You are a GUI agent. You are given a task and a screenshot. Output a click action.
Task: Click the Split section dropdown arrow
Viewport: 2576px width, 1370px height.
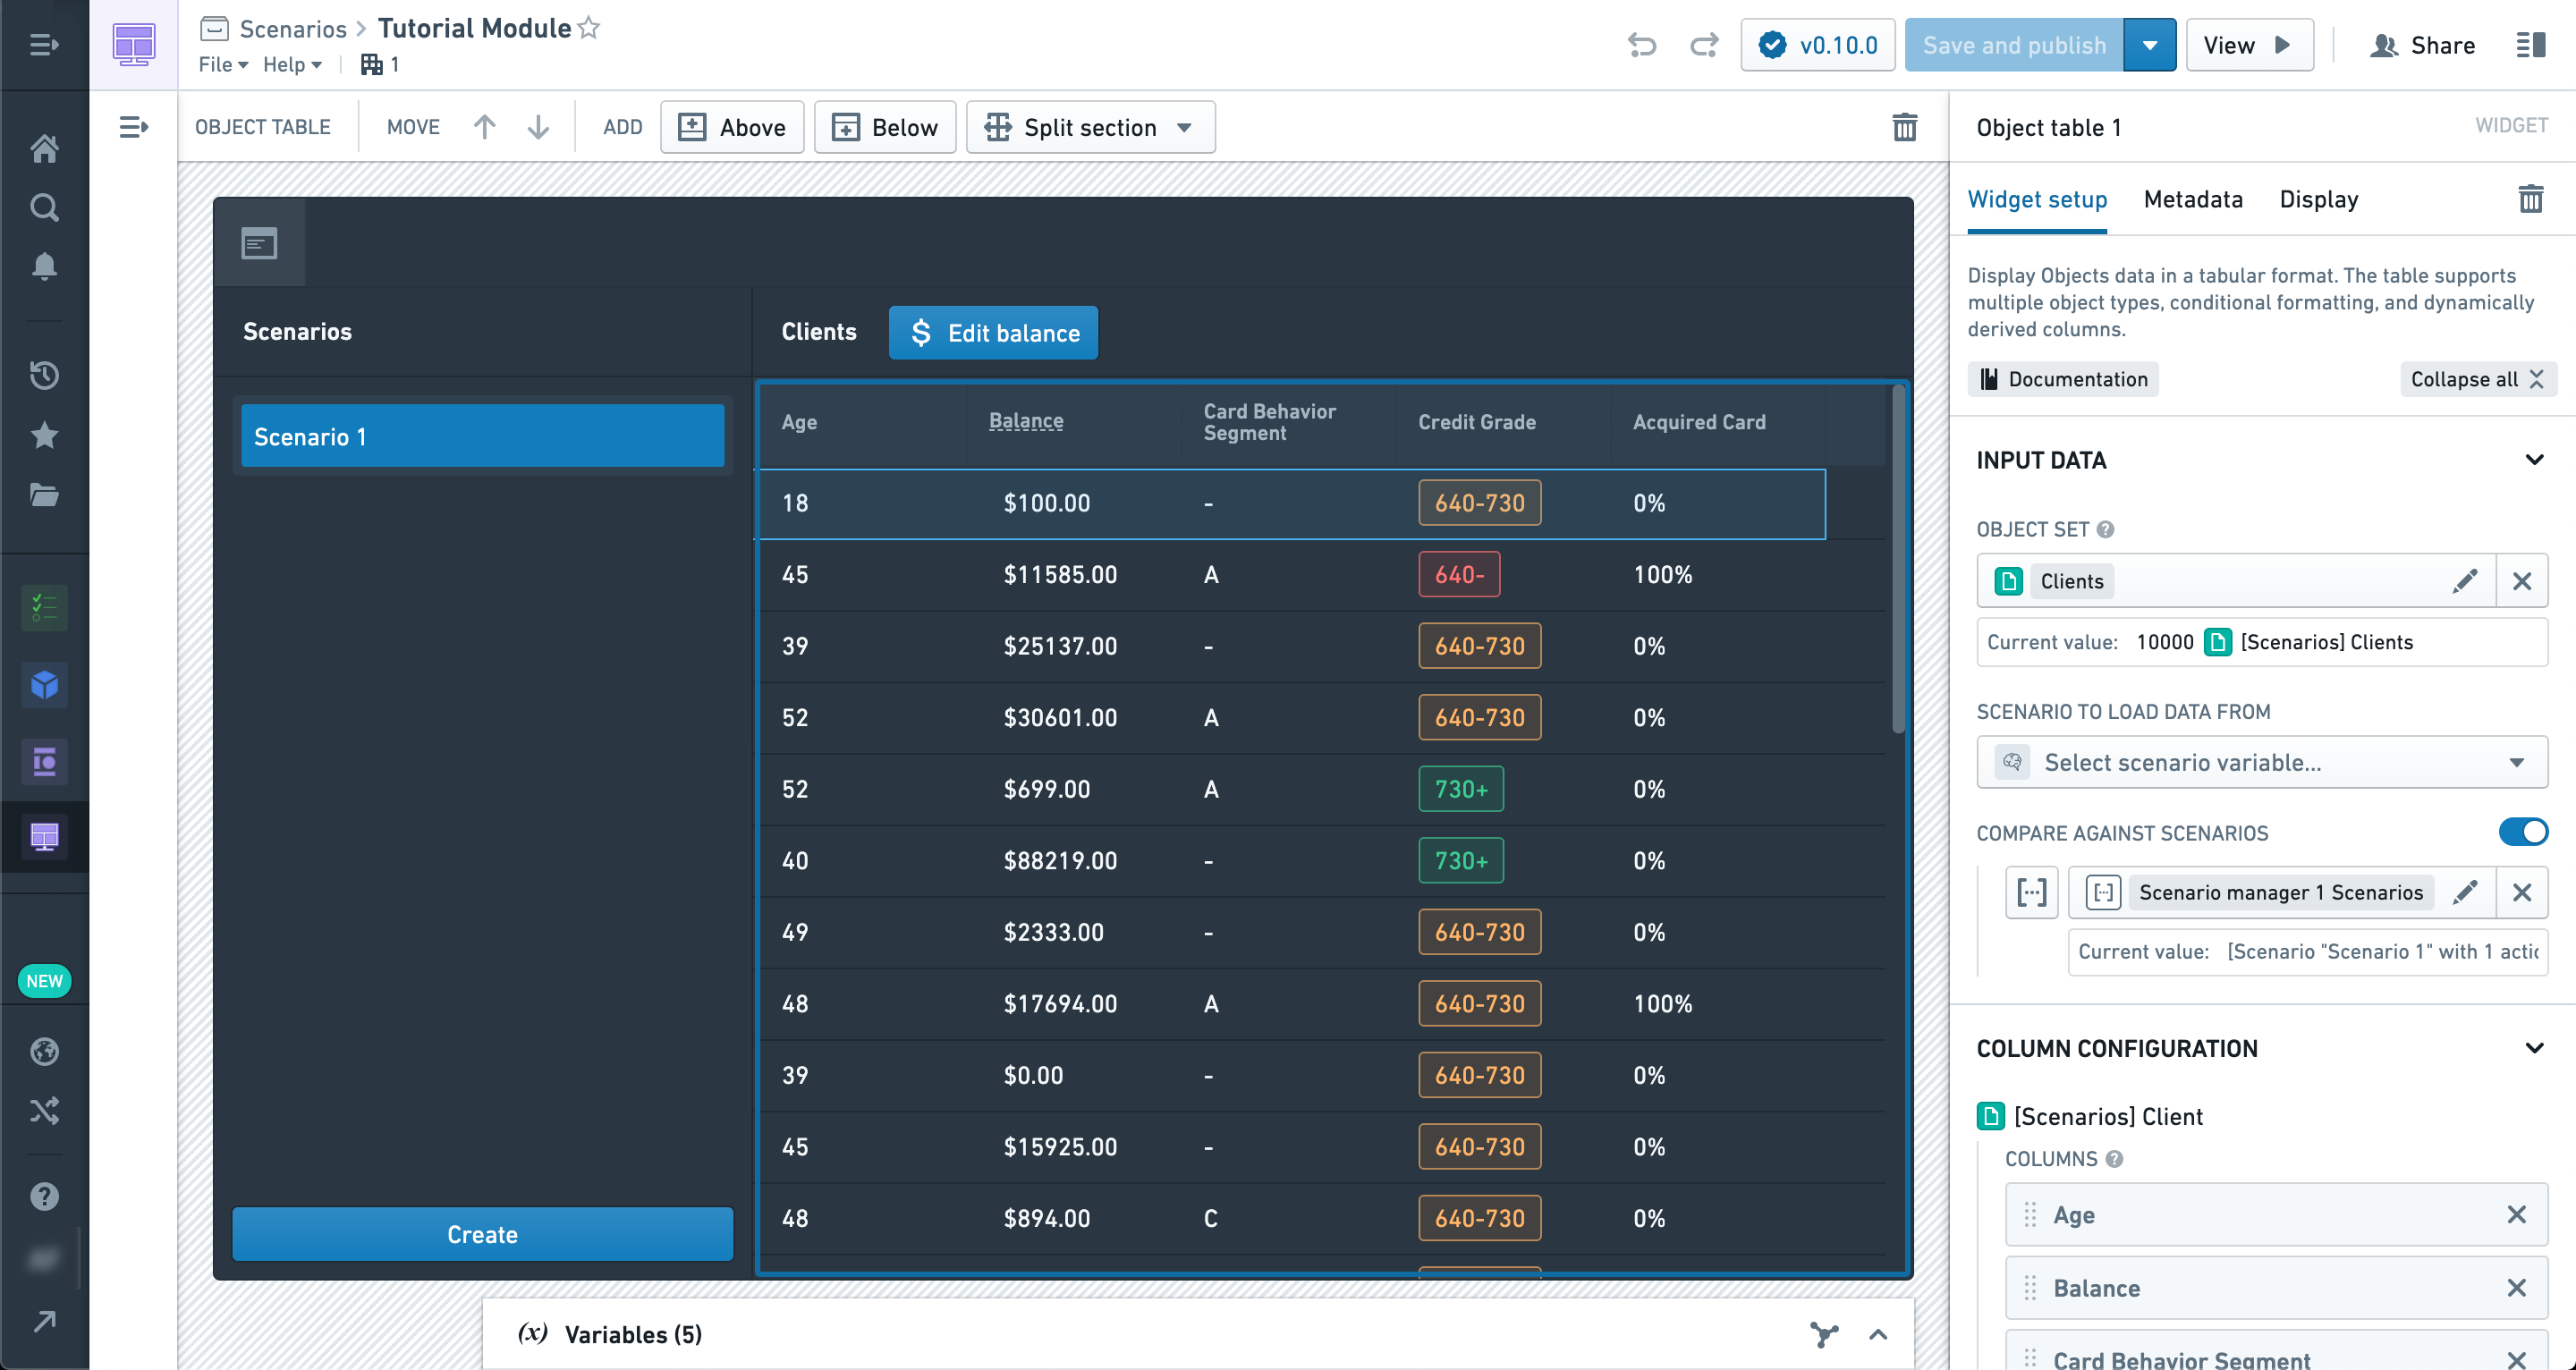[x=1186, y=128]
